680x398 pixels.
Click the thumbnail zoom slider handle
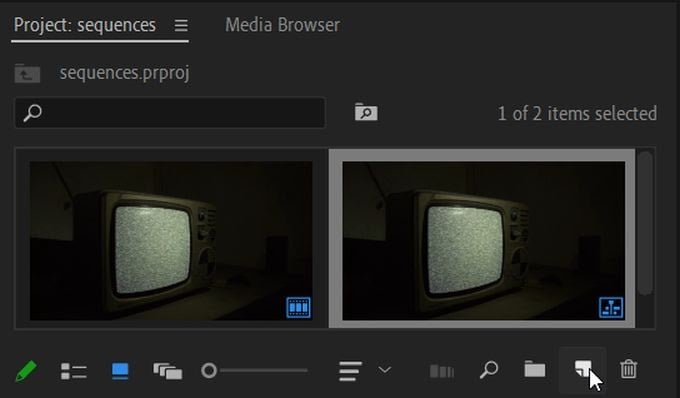[209, 371]
